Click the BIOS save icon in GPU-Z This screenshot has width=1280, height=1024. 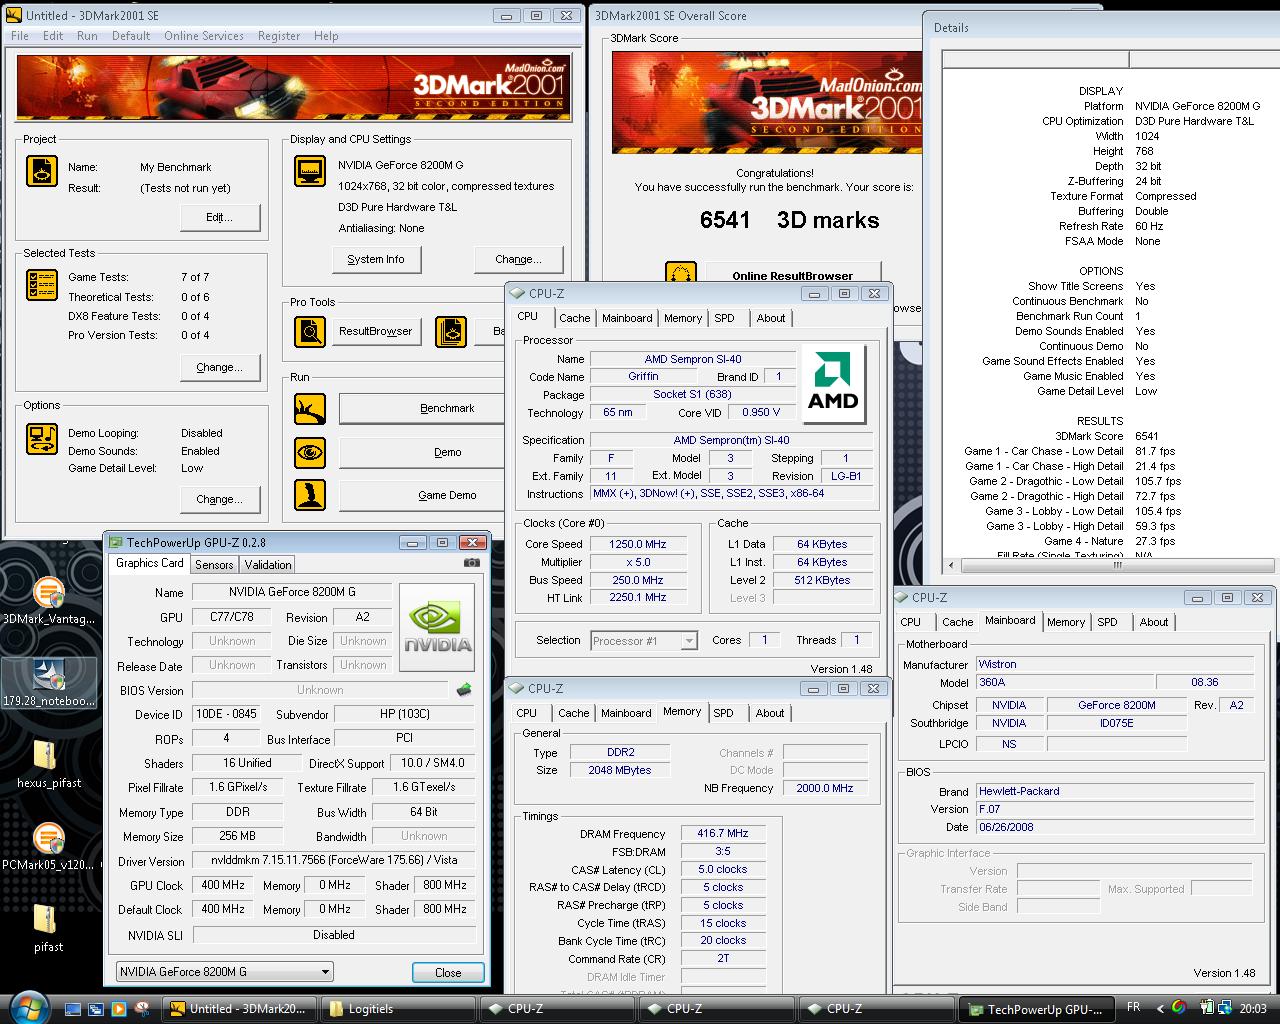464,689
